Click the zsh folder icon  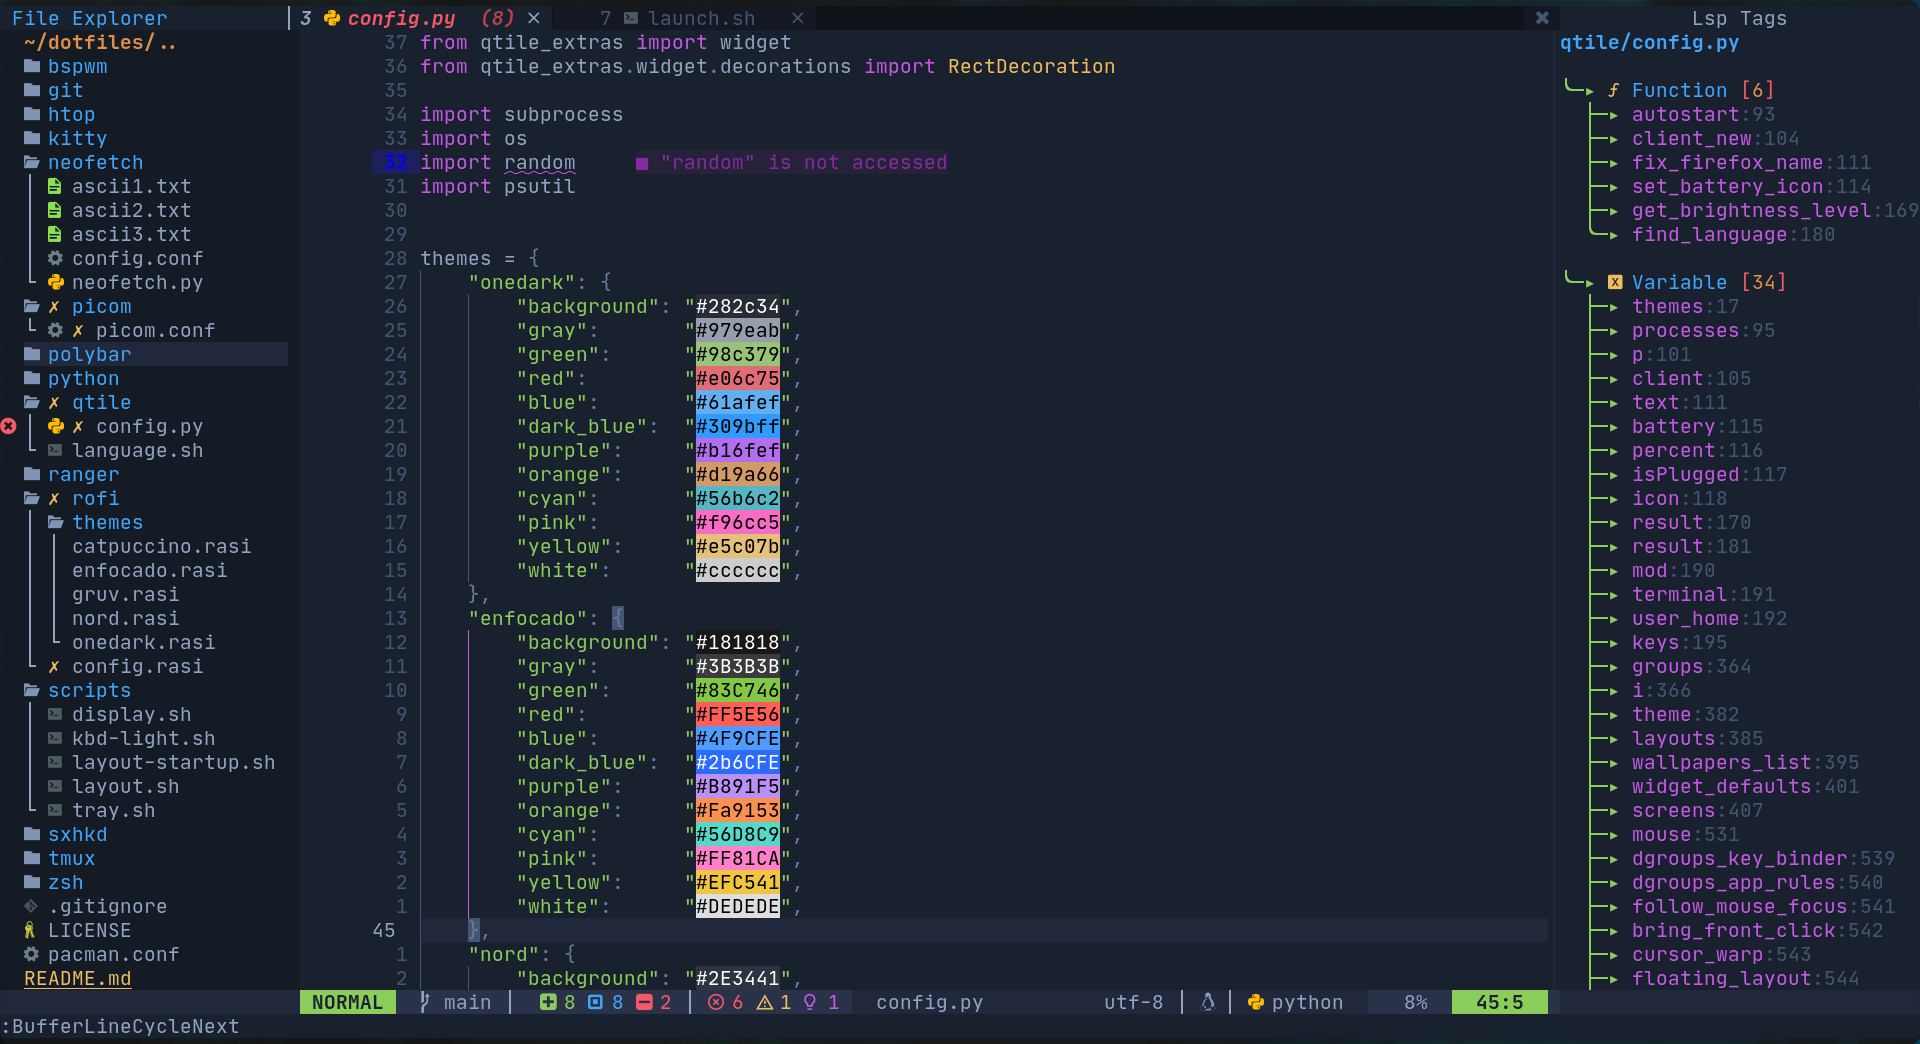[32, 882]
